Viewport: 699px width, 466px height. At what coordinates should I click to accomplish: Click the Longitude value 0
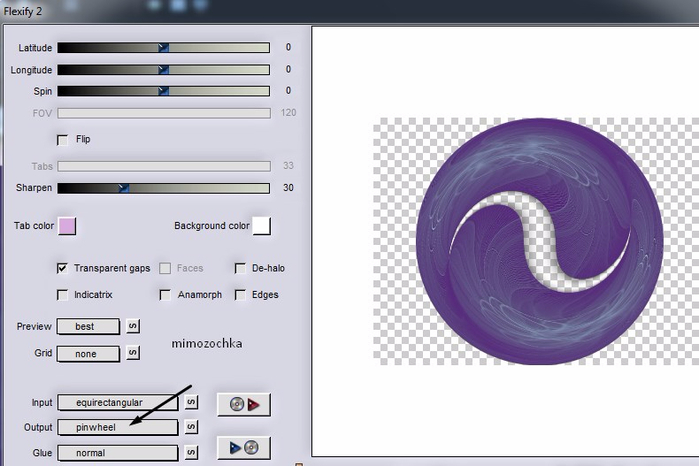coord(288,69)
